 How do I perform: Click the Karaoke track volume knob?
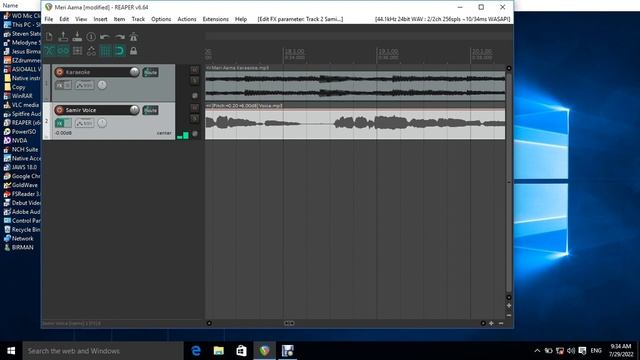(x=134, y=72)
